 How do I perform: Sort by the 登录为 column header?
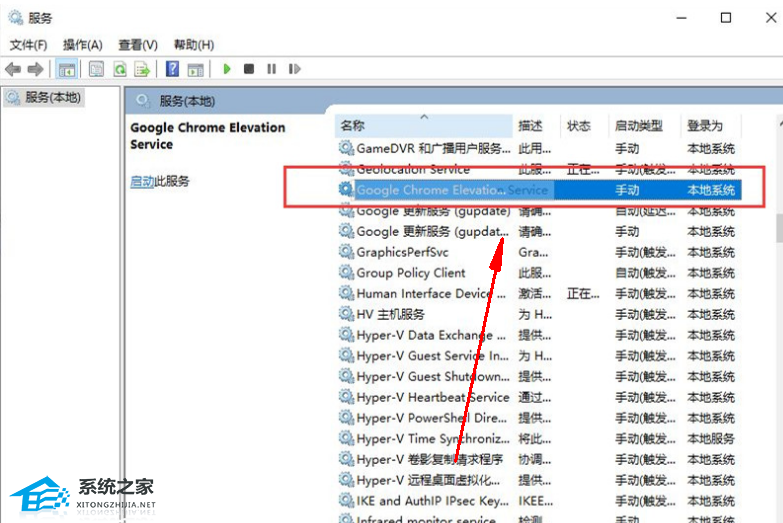pyautogui.click(x=711, y=126)
